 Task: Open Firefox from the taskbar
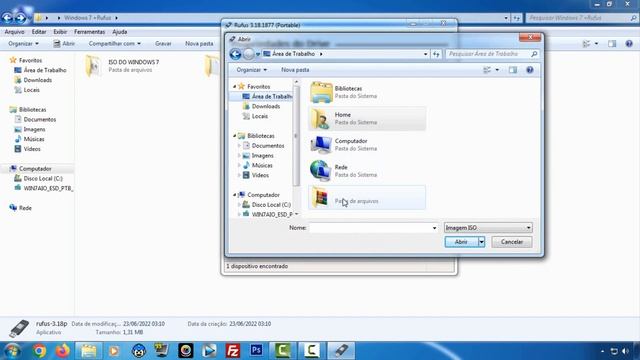pos(62,351)
